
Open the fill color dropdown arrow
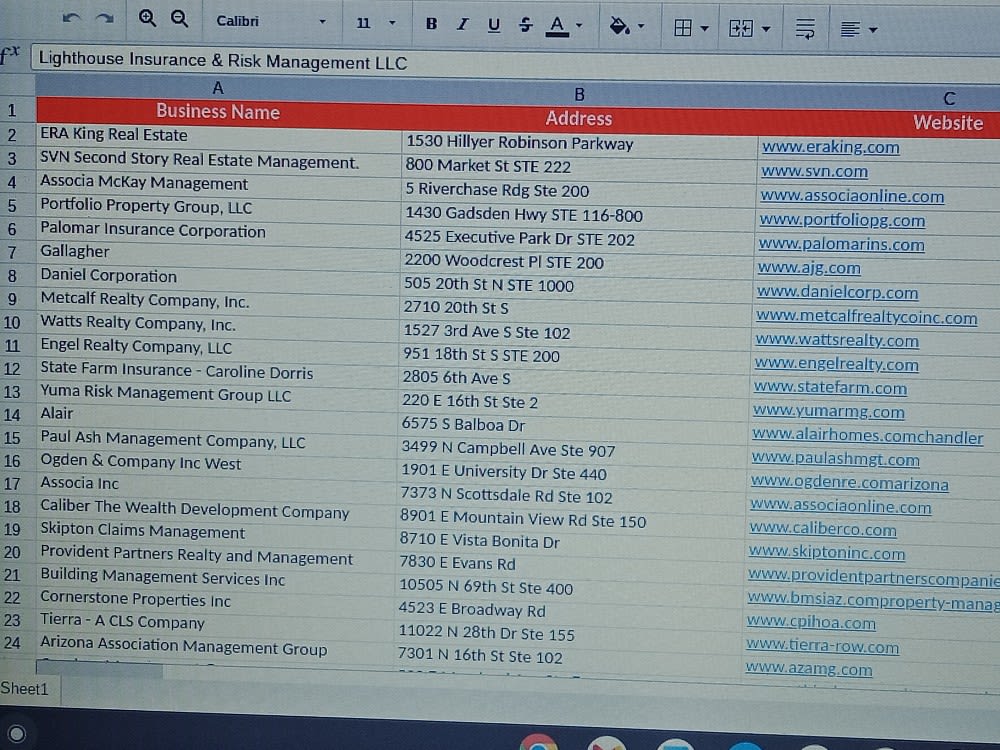pos(641,27)
